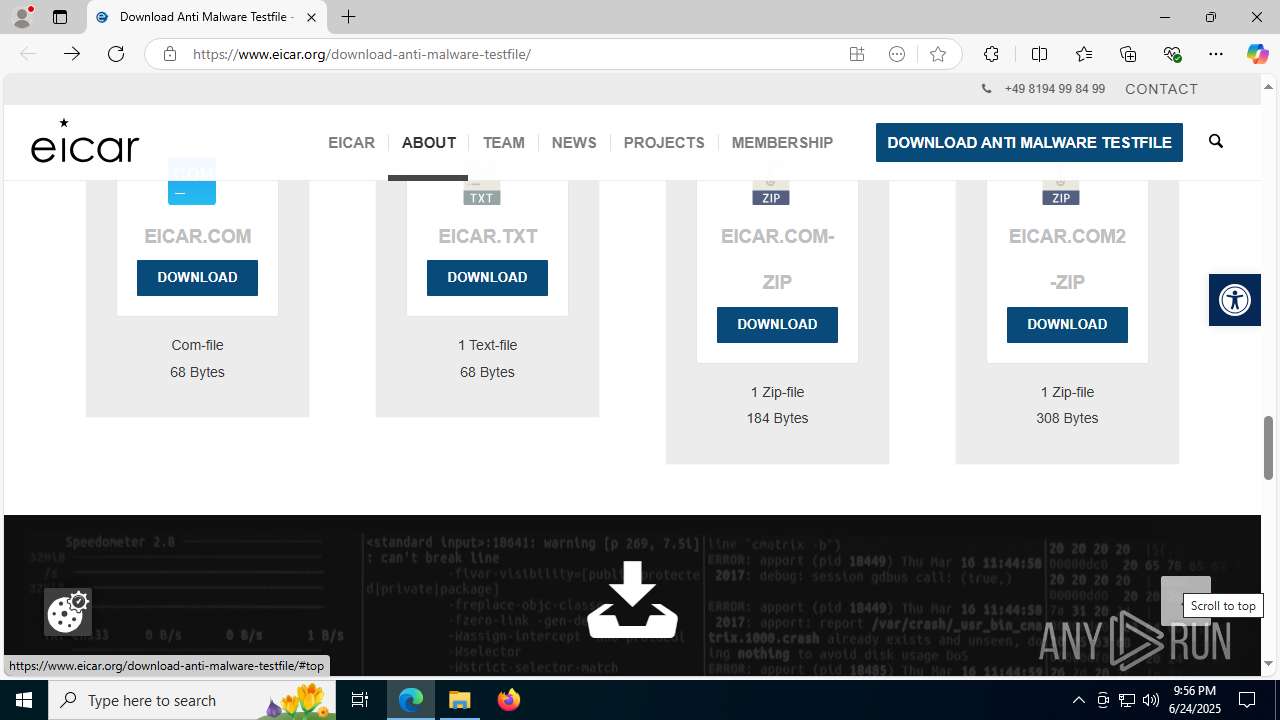Add this page to favorites star
The image size is (1280, 720).
[x=937, y=54]
